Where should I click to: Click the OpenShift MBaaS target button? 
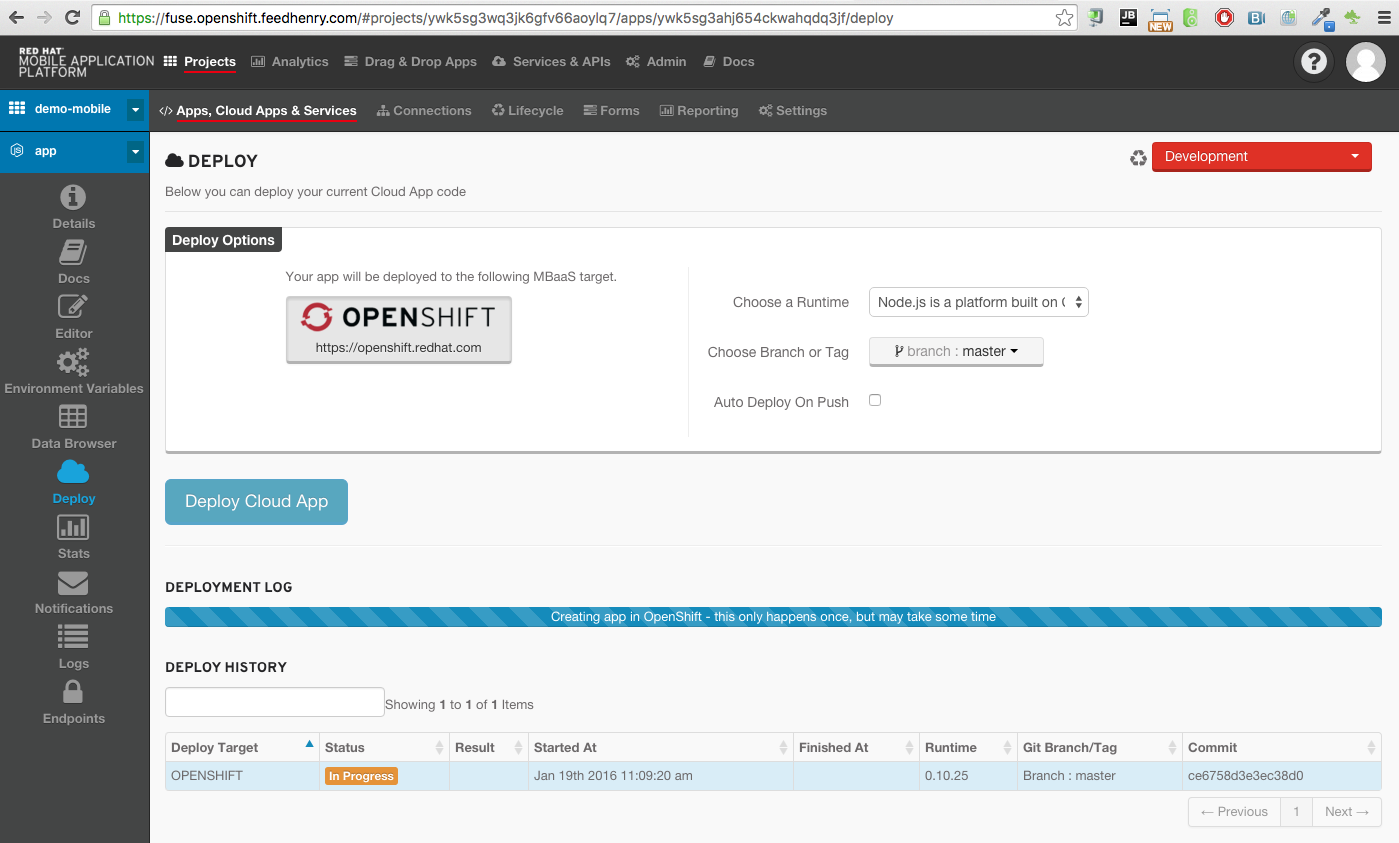pyautogui.click(x=399, y=329)
